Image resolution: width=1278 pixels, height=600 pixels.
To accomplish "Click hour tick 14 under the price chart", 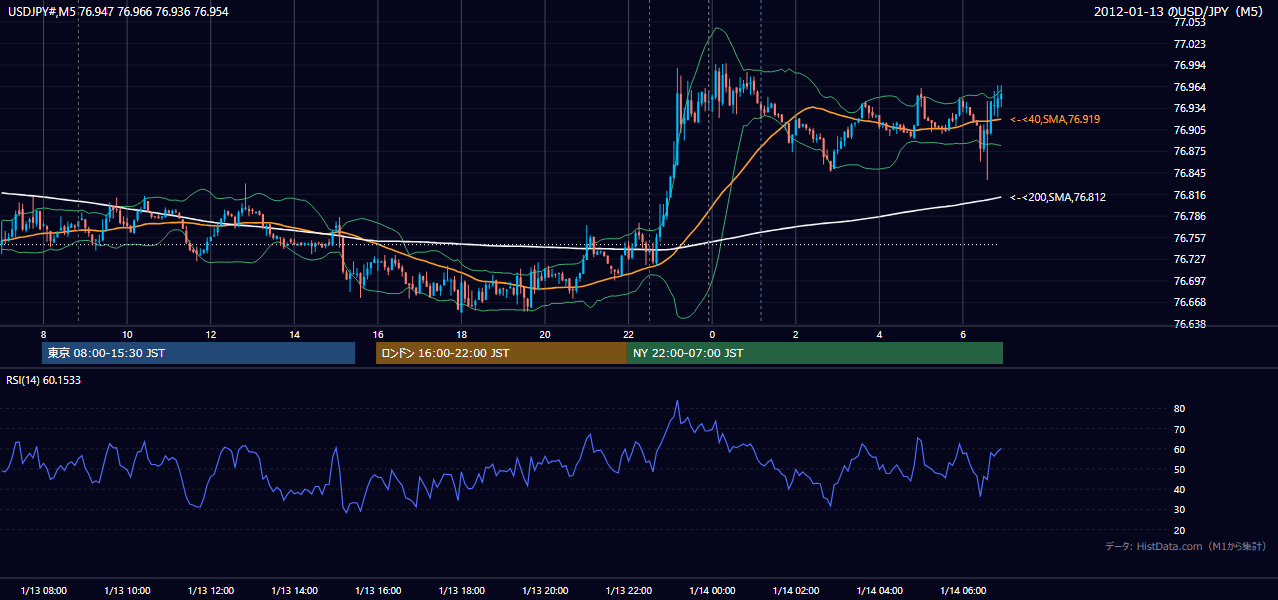I will coord(294,334).
